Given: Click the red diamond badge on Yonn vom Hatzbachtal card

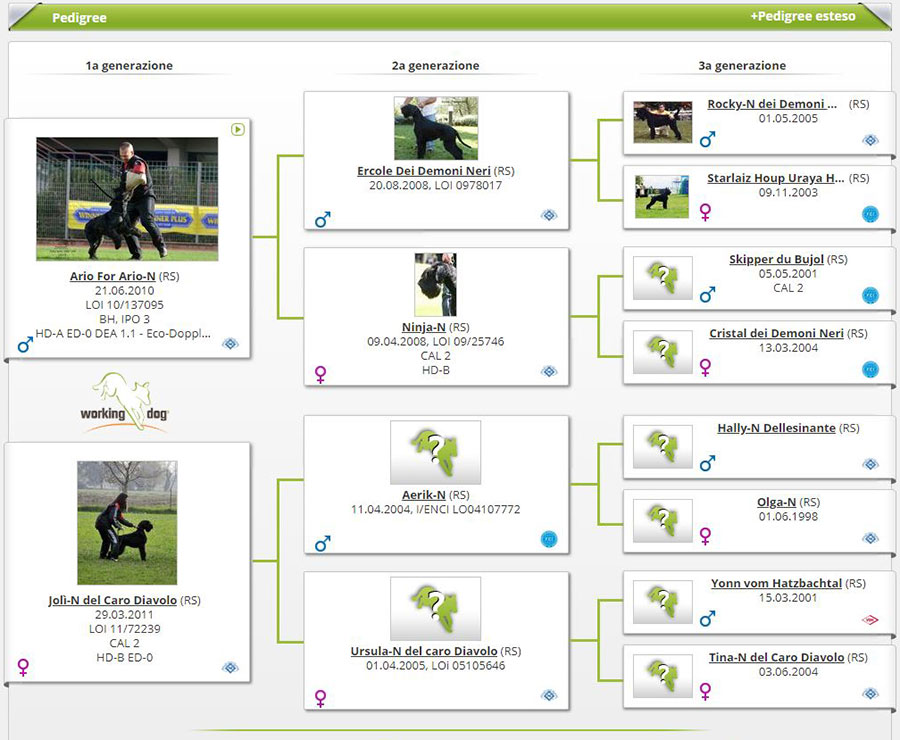Looking at the screenshot, I should (x=870, y=619).
